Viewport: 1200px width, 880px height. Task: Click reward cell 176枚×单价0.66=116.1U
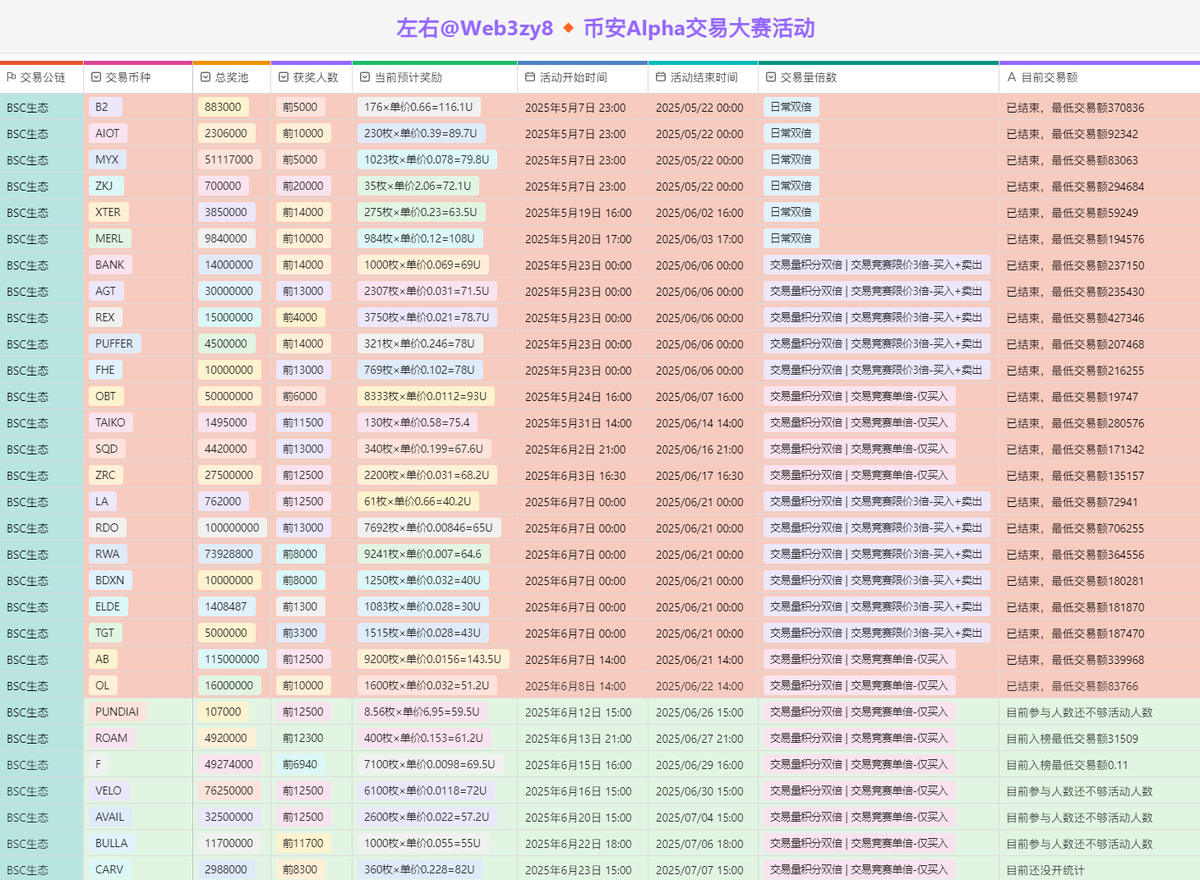click(x=419, y=107)
